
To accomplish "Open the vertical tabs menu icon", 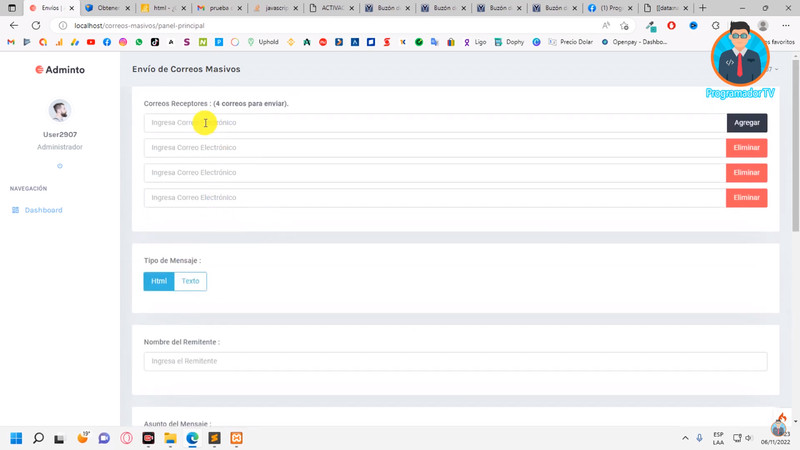I will [12, 8].
